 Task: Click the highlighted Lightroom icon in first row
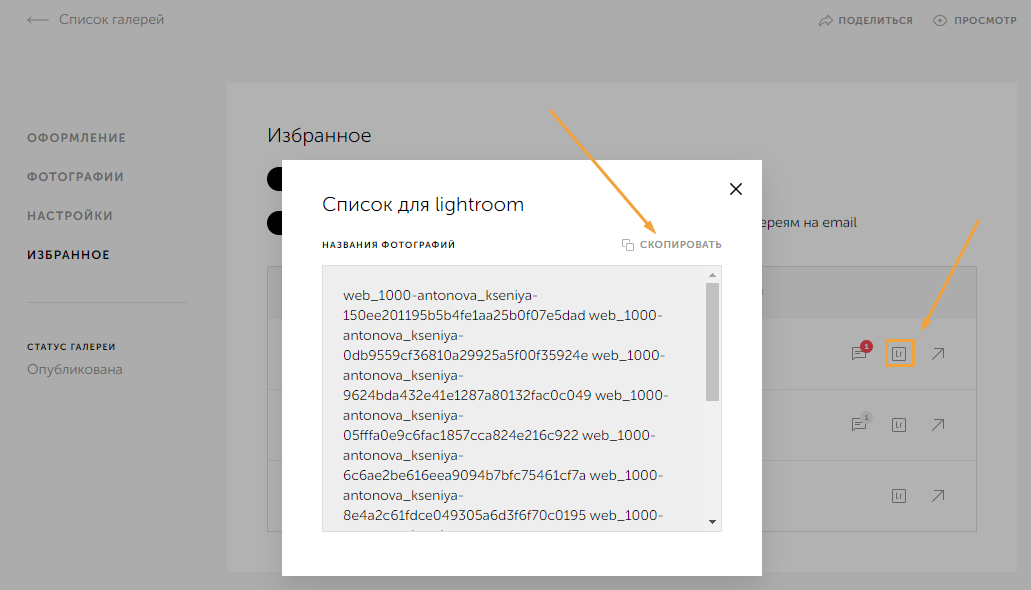coord(899,354)
